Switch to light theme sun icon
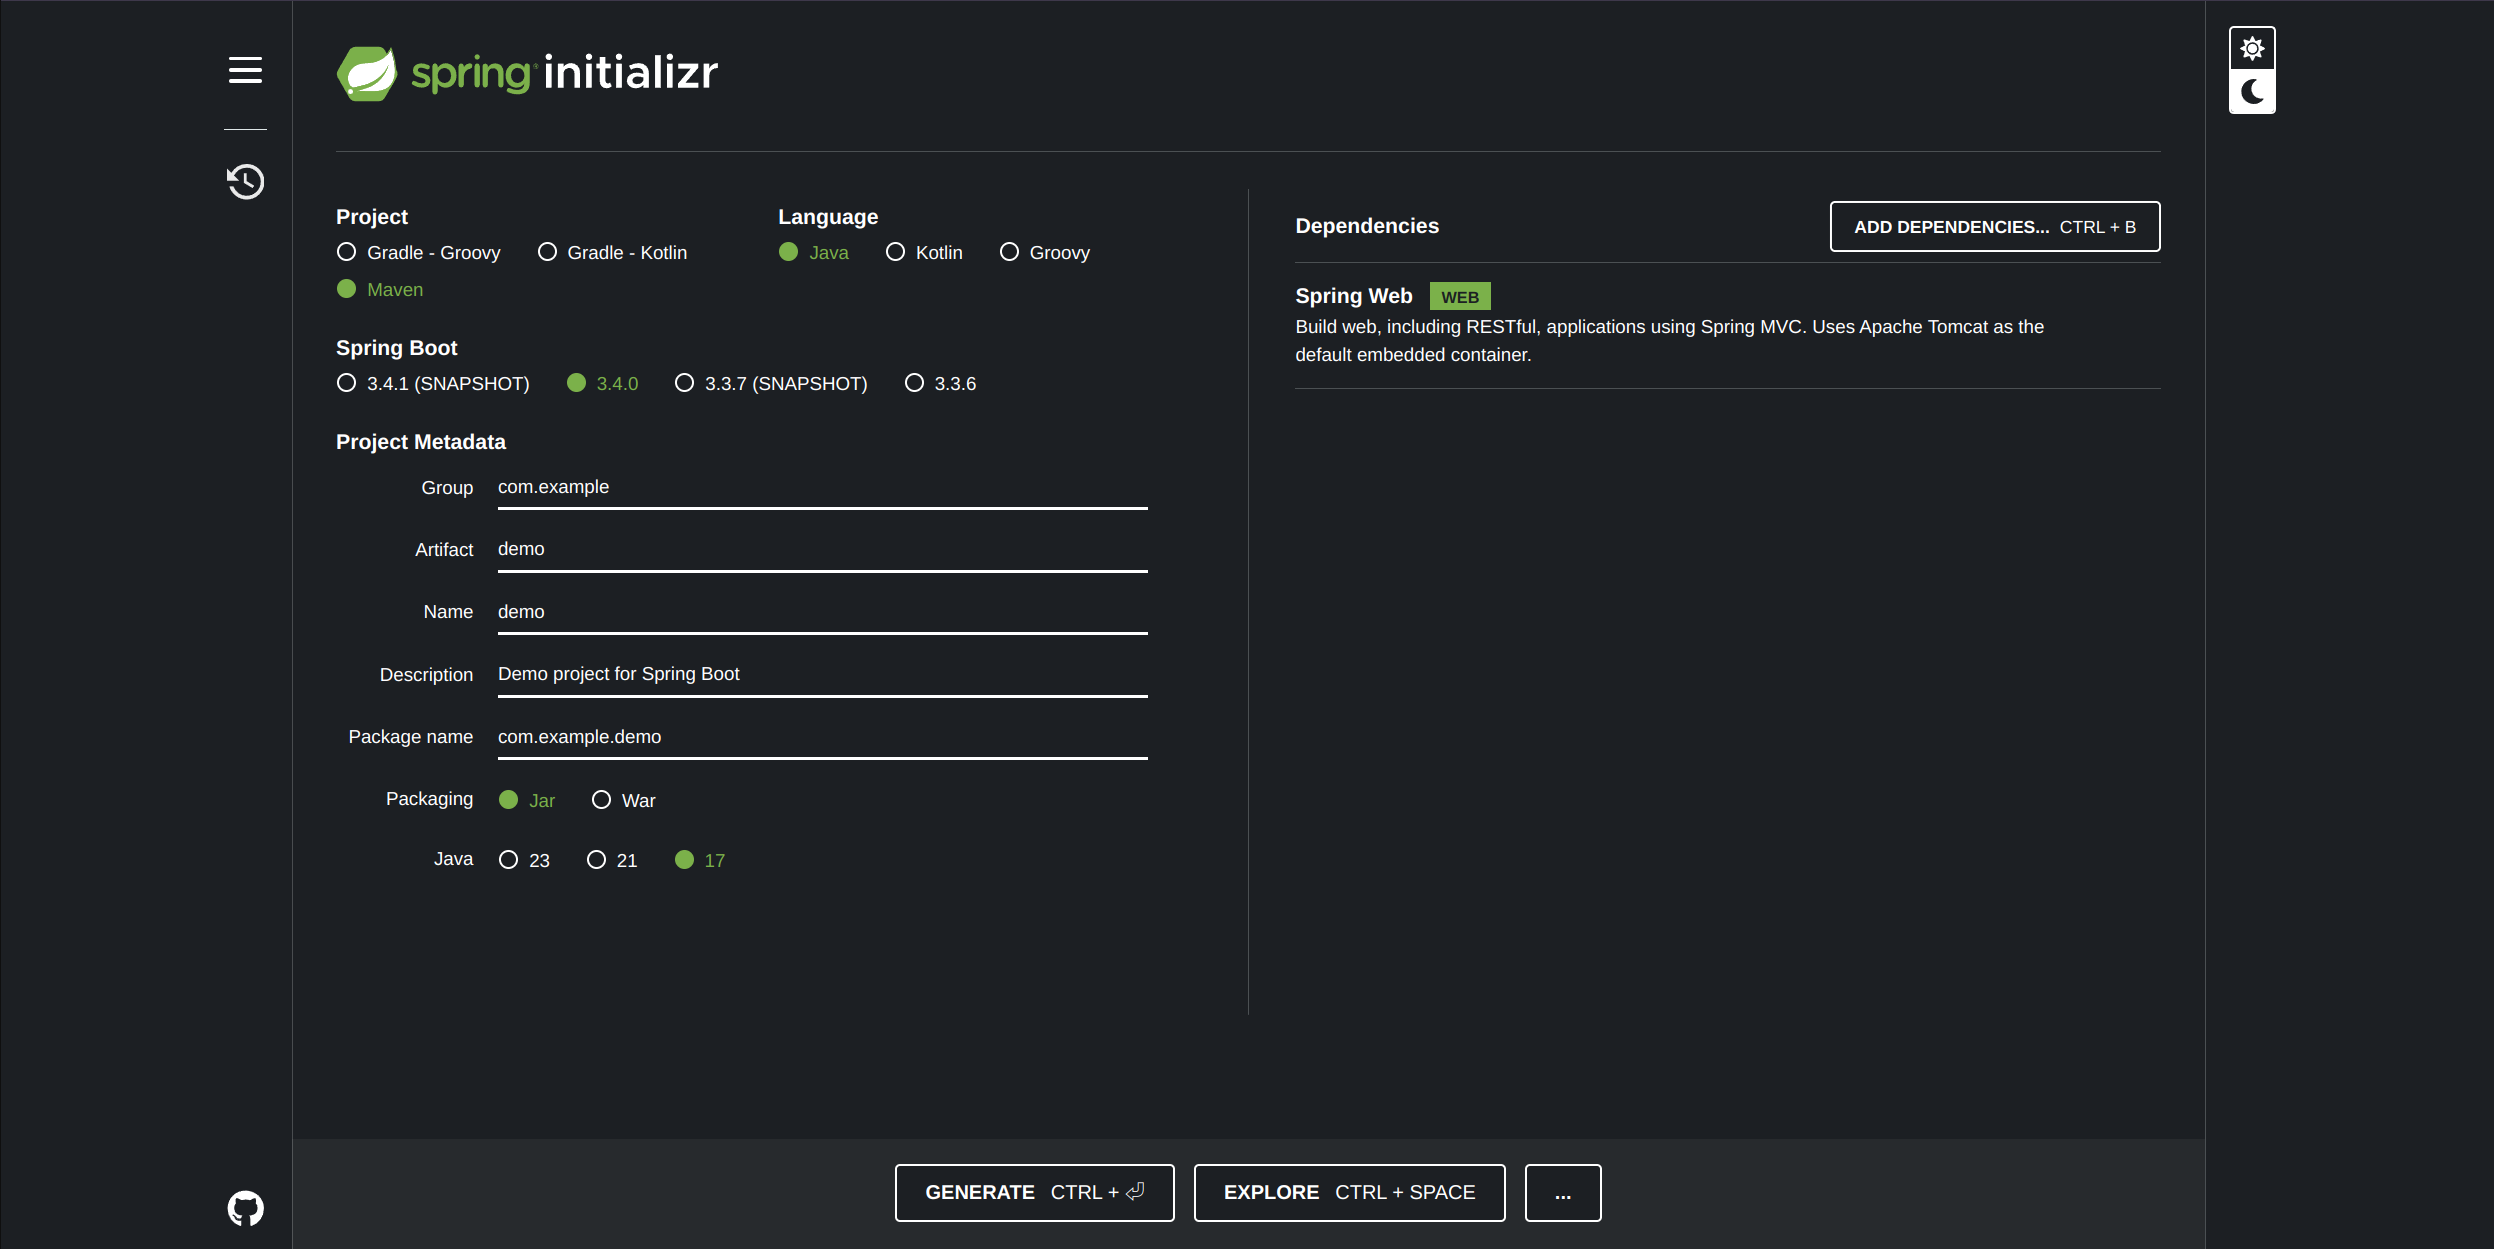This screenshot has width=2494, height=1249. coord(2252,49)
